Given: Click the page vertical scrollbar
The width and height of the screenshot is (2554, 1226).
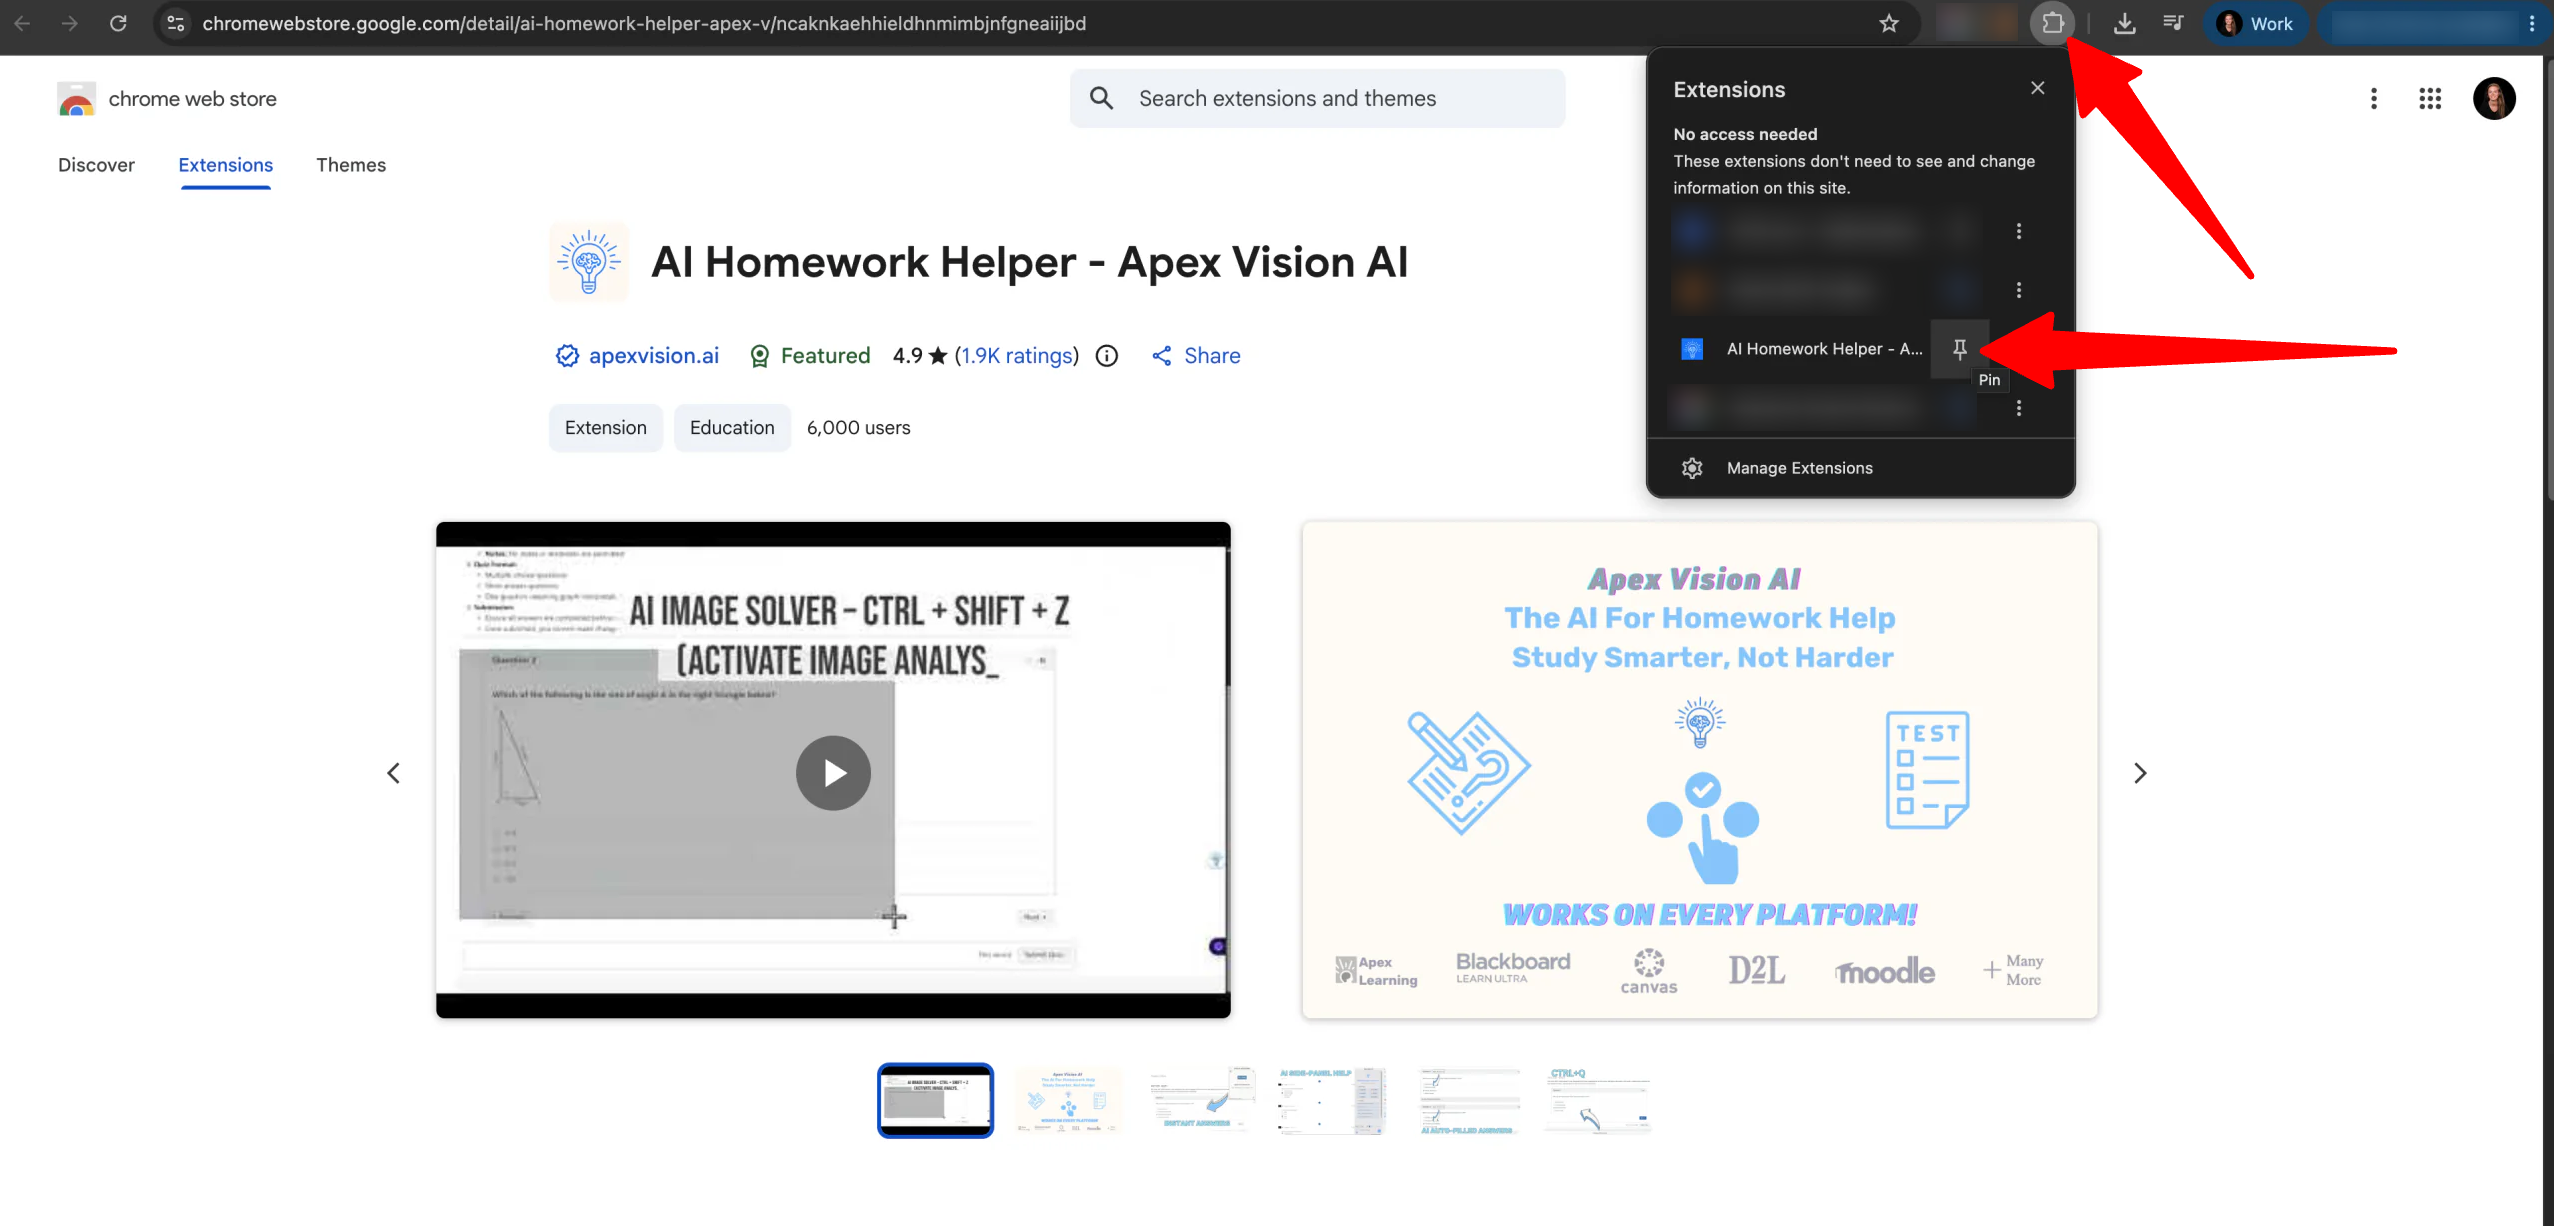Looking at the screenshot, I should [2547, 280].
